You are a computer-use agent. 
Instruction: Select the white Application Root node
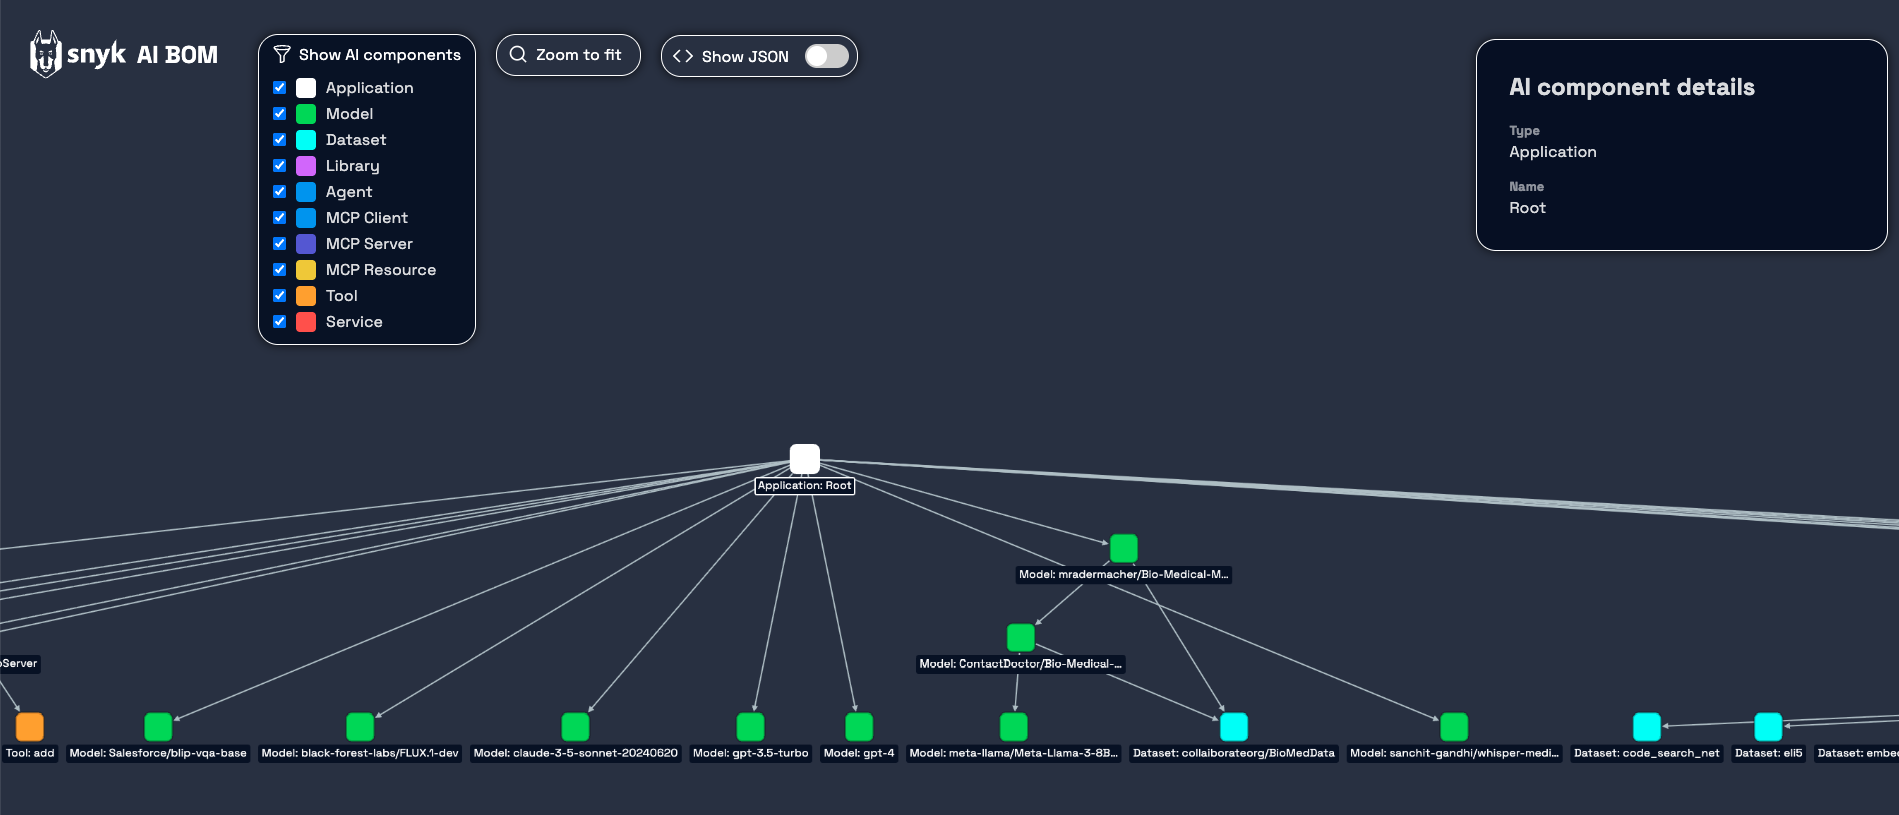point(805,459)
